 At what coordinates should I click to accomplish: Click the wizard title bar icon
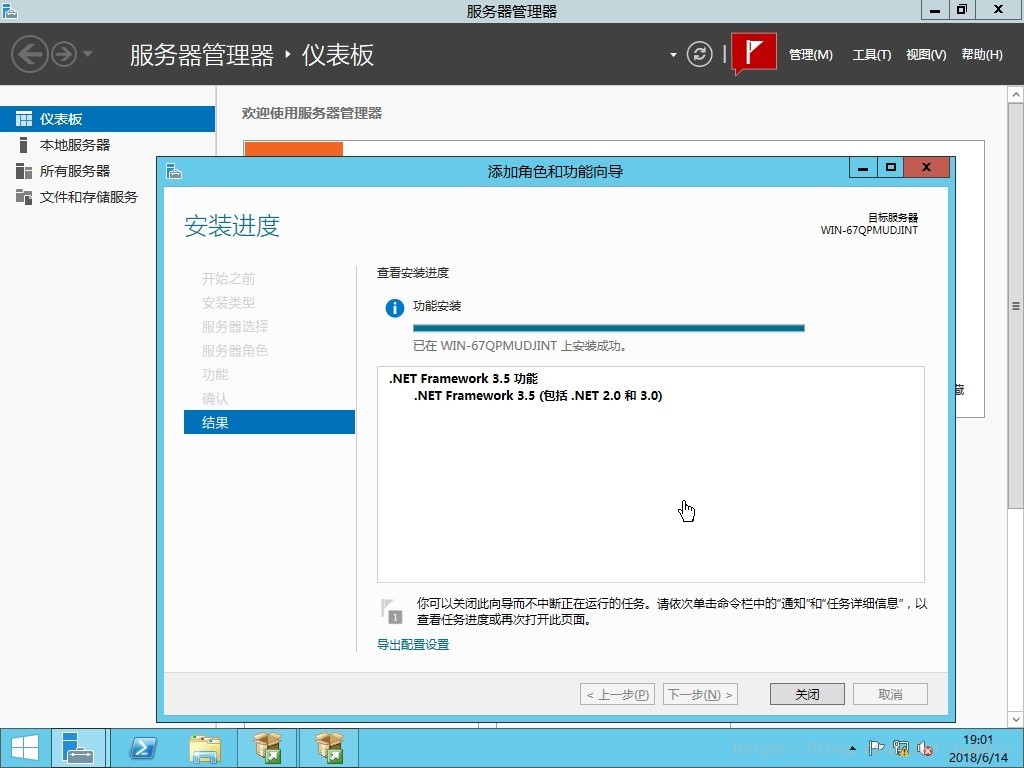click(x=174, y=171)
